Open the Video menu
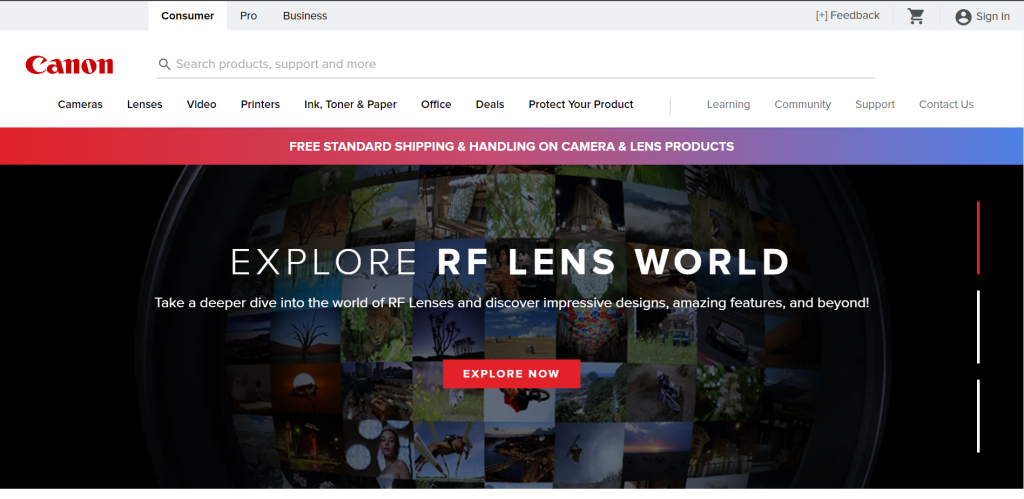This screenshot has height=499, width=1024. pos(201,105)
